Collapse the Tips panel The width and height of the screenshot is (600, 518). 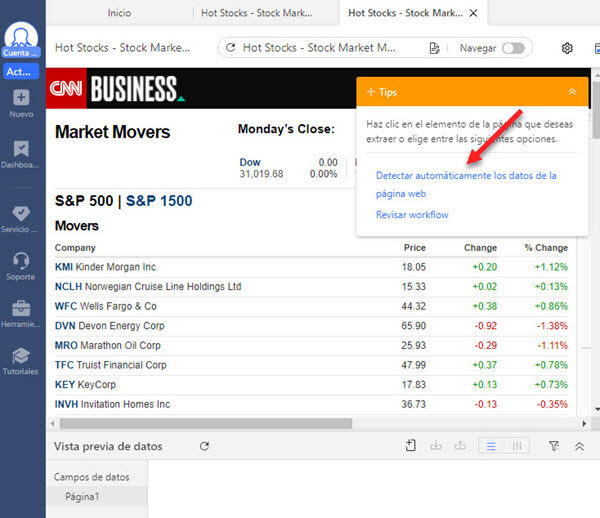coord(572,92)
